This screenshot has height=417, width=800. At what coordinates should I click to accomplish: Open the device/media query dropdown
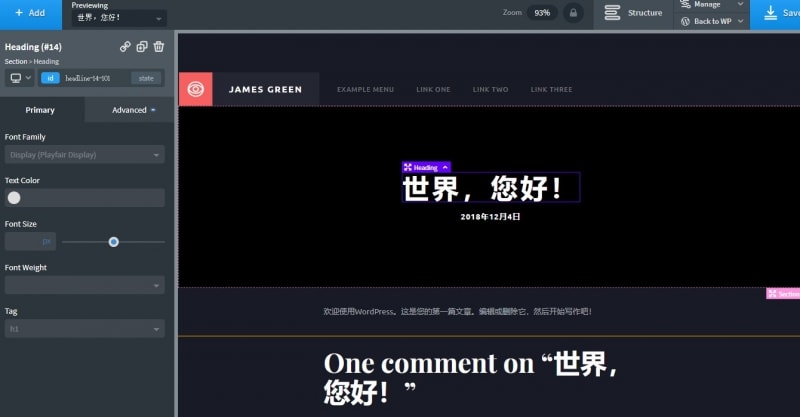click(x=19, y=78)
